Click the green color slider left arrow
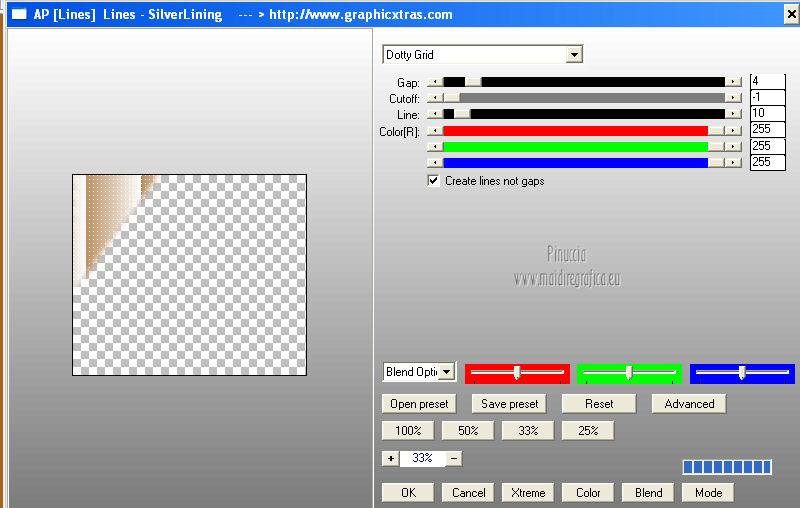 (435, 147)
